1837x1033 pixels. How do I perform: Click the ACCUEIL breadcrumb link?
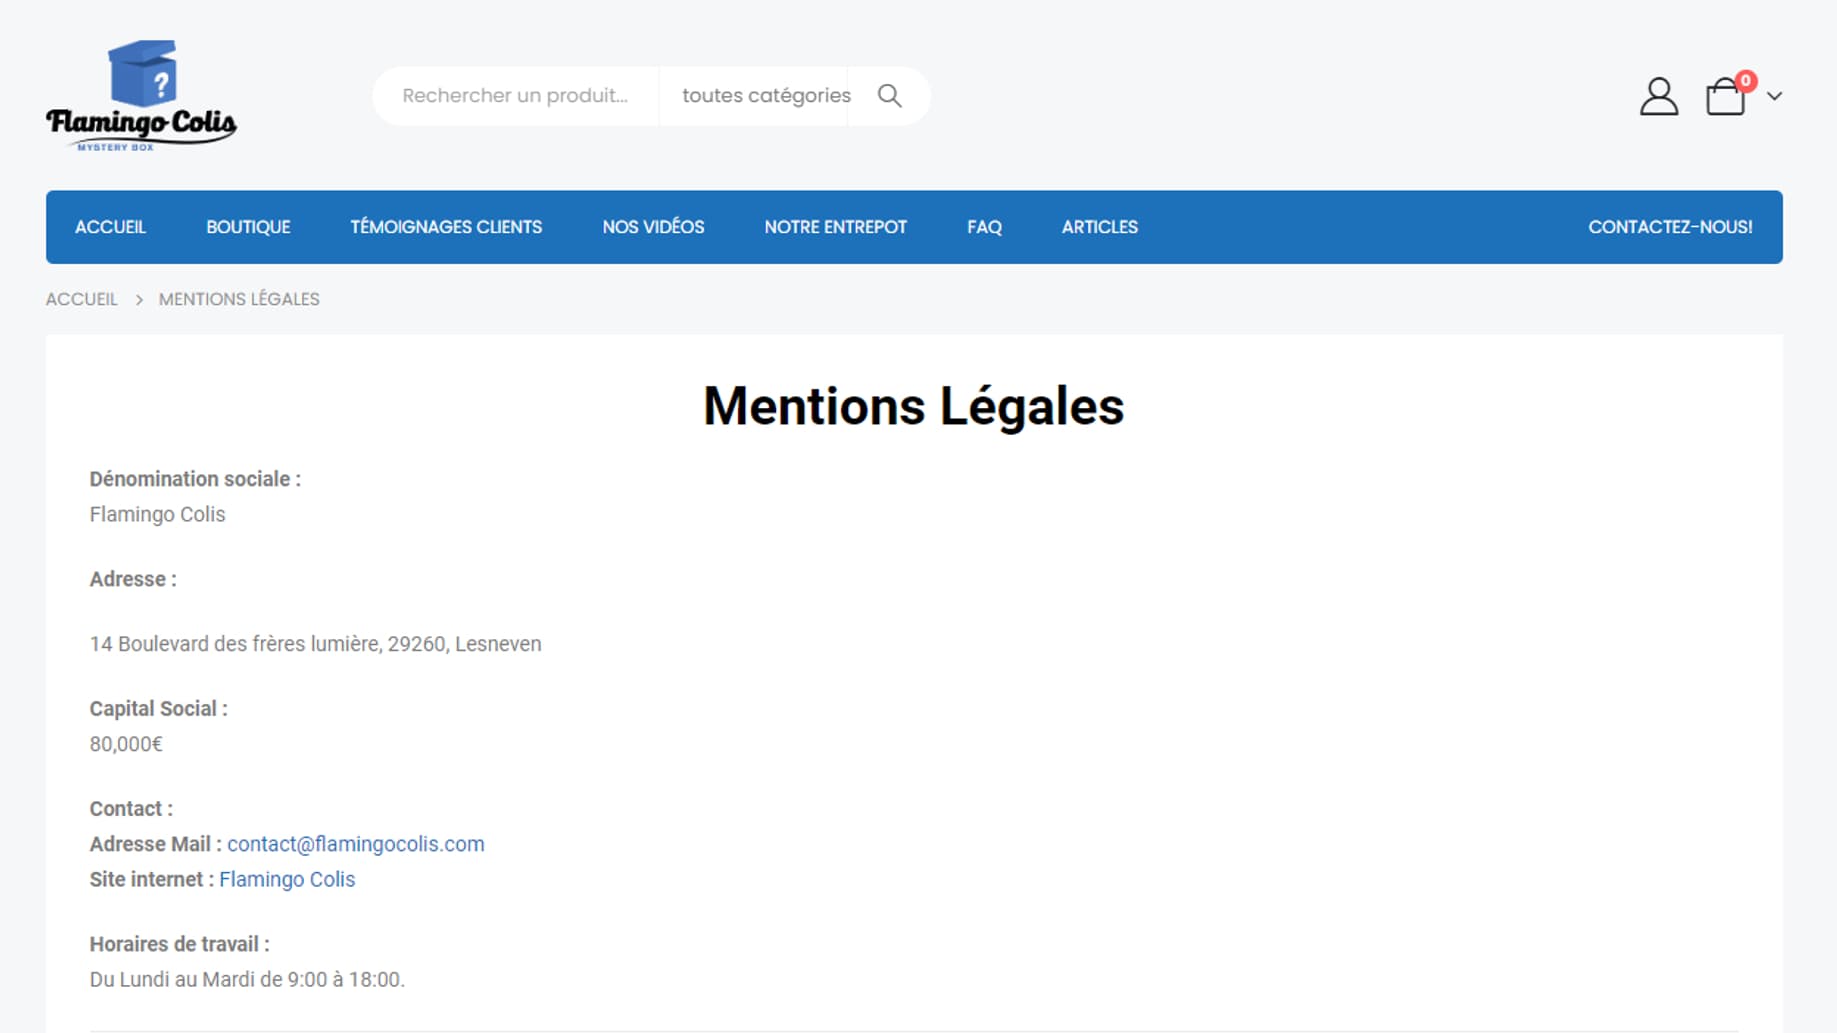[82, 299]
